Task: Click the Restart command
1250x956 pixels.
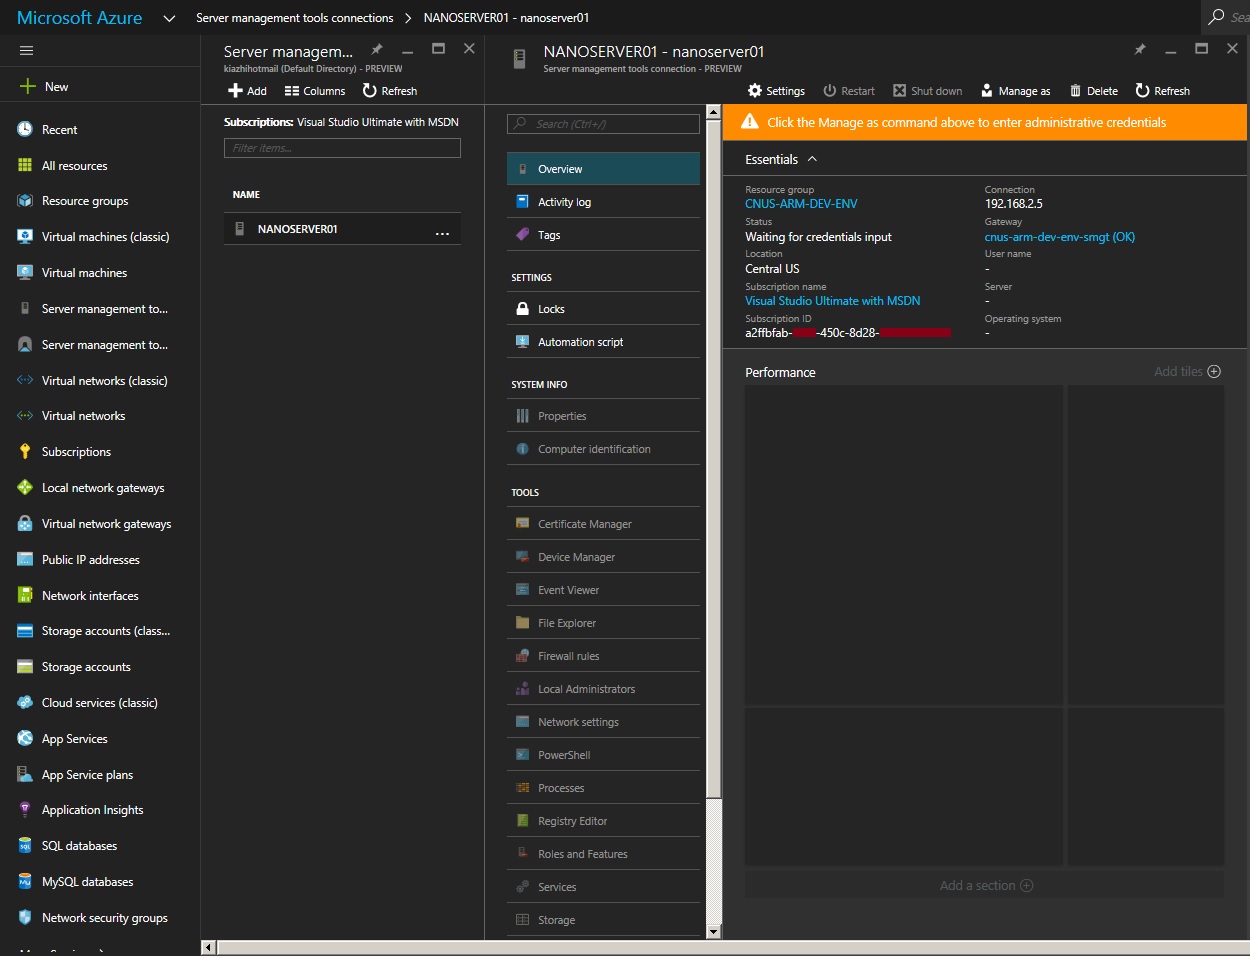Action: point(849,91)
